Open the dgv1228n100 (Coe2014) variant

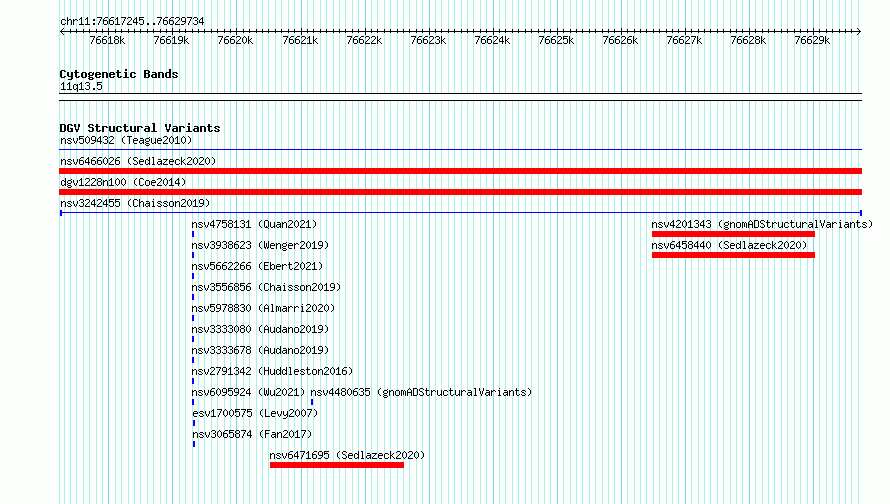[x=123, y=182]
